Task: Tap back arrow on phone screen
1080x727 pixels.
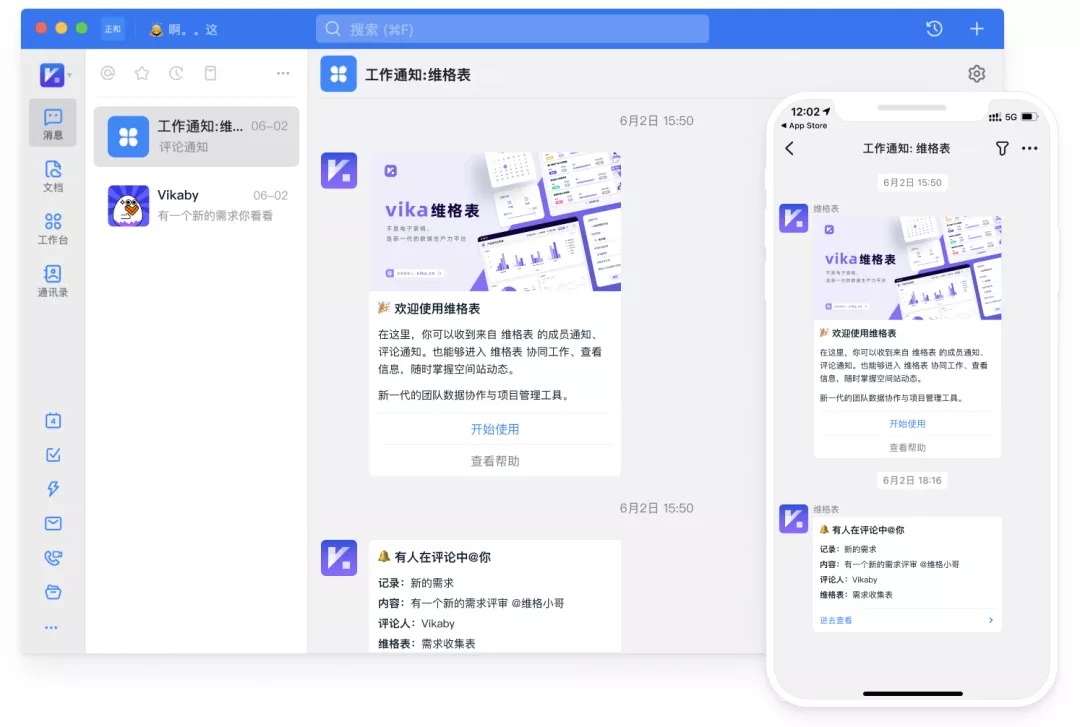Action: (x=789, y=148)
